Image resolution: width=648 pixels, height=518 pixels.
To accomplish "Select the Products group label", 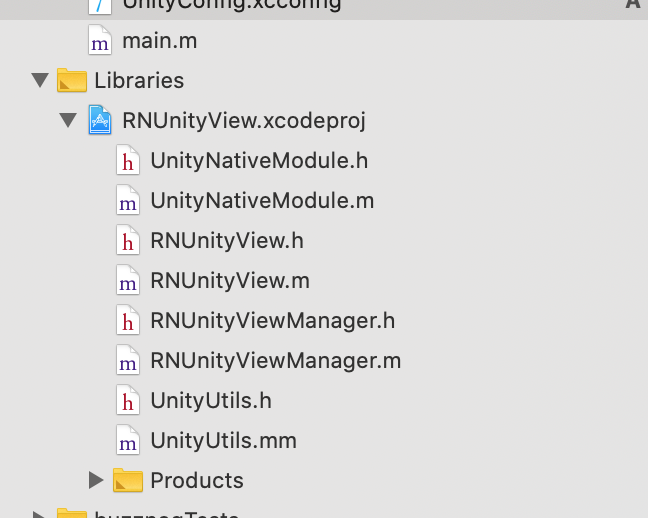I will pos(197,480).
